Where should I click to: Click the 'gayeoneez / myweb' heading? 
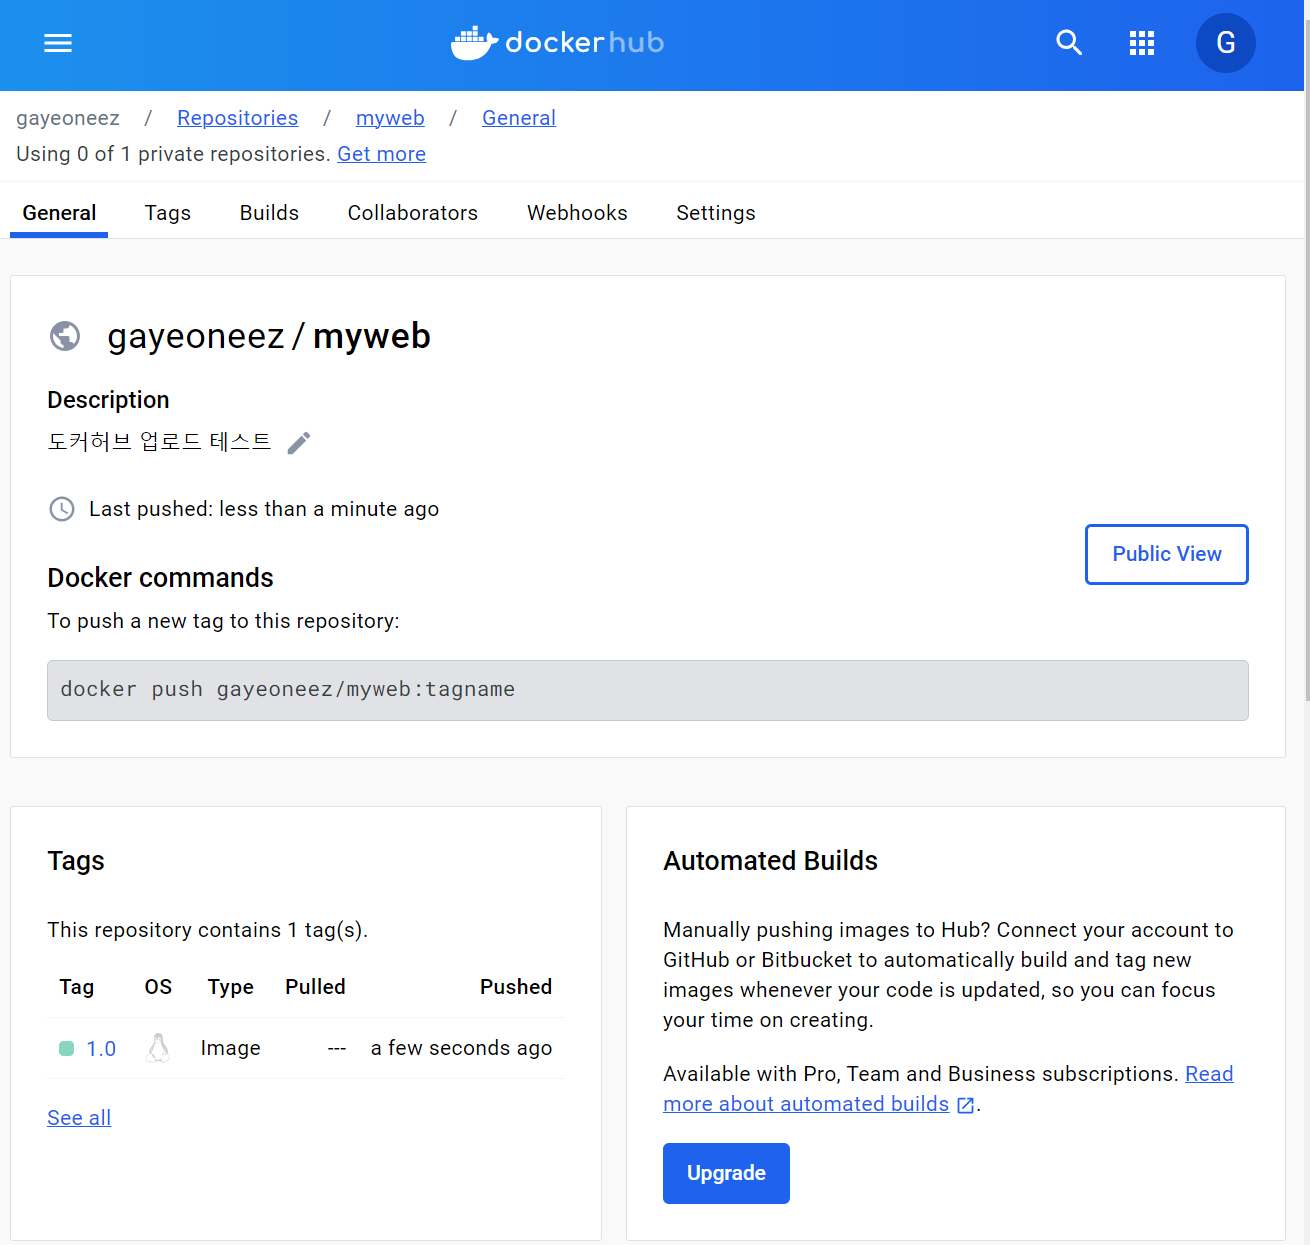269,336
